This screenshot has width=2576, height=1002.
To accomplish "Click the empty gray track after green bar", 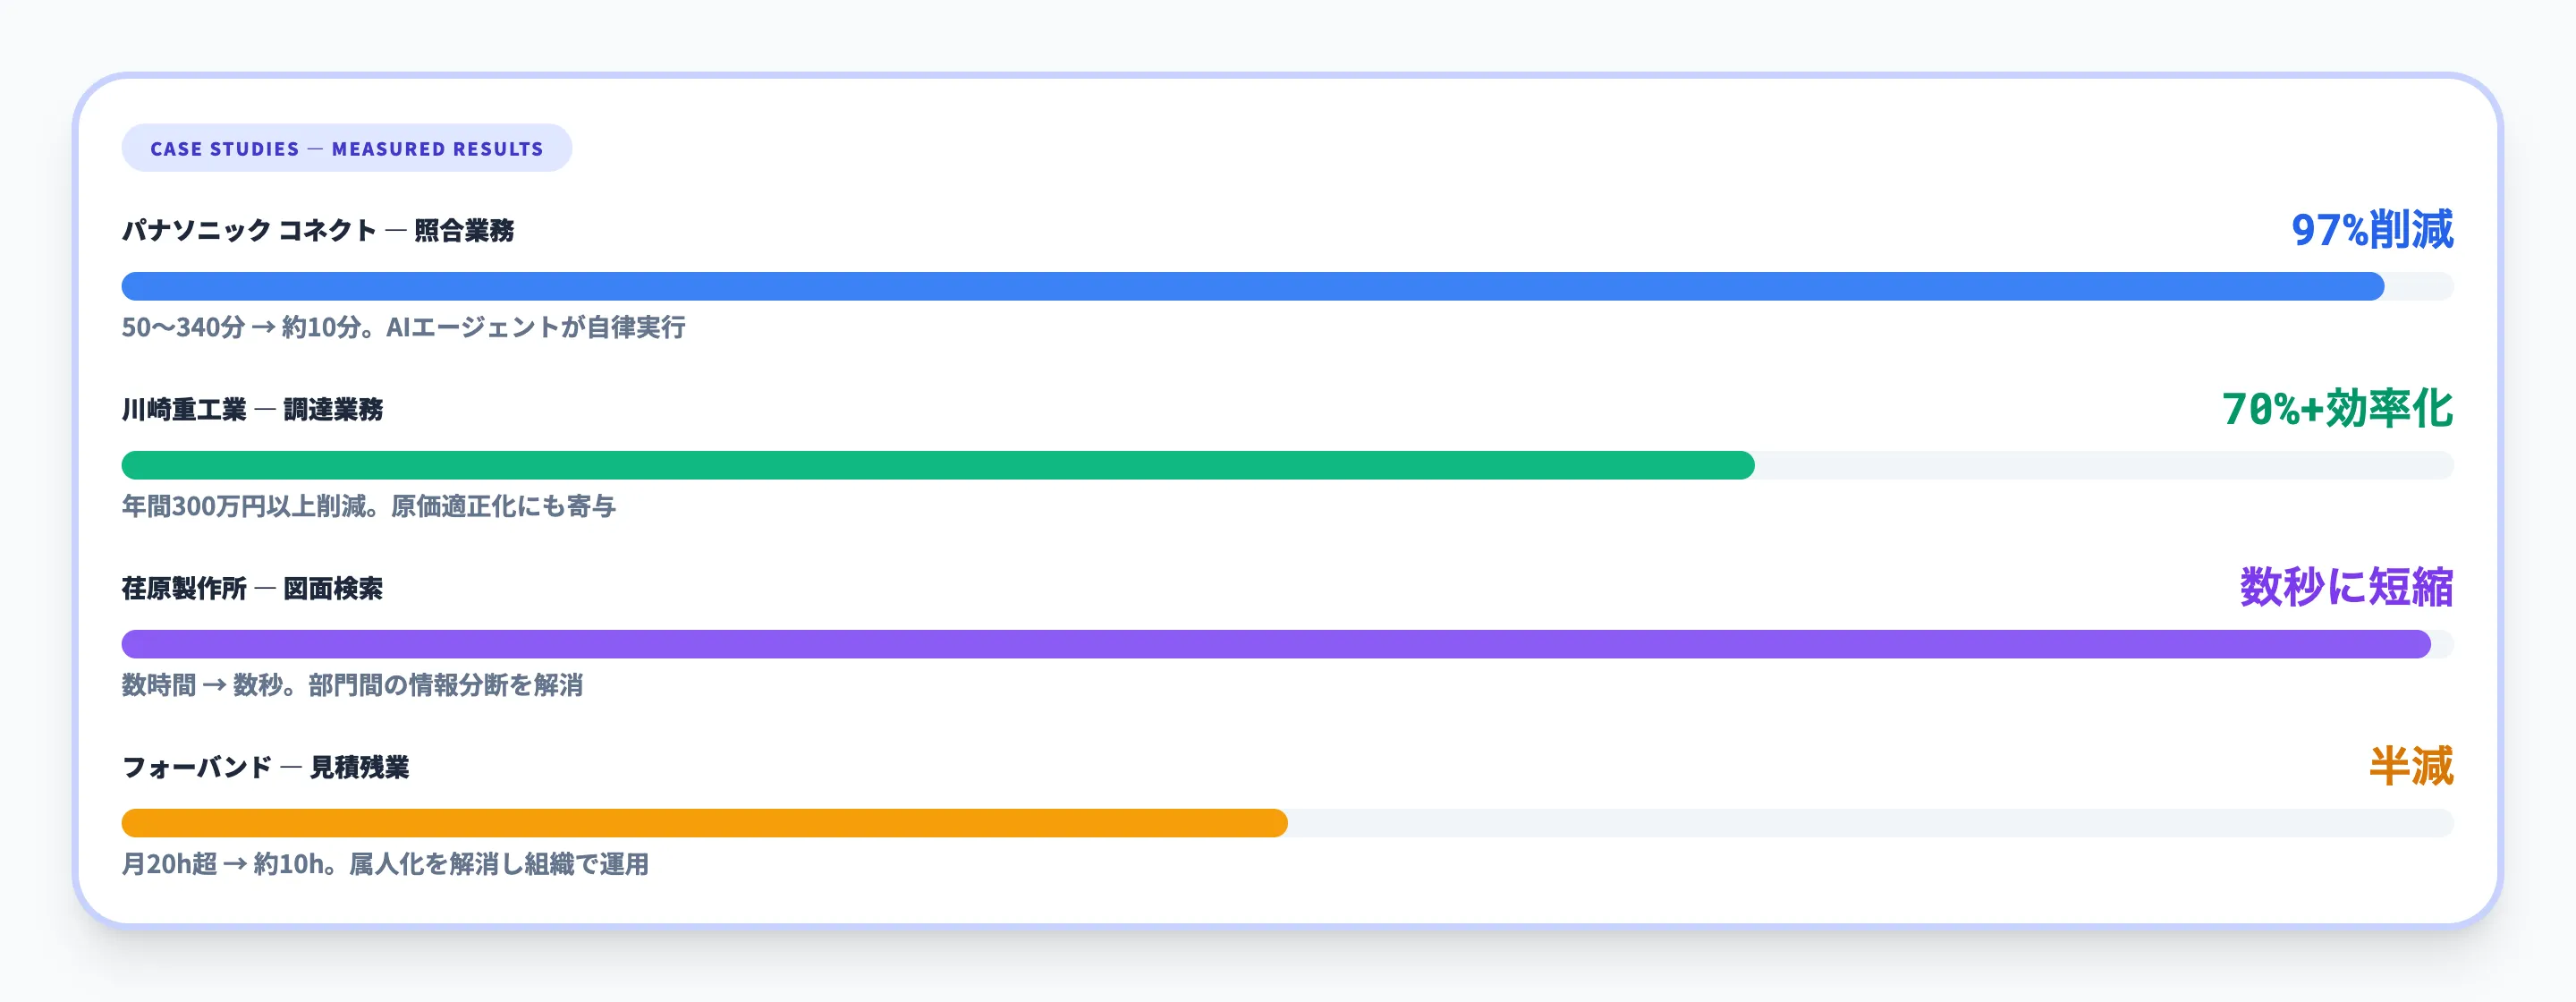I will tap(2103, 466).
